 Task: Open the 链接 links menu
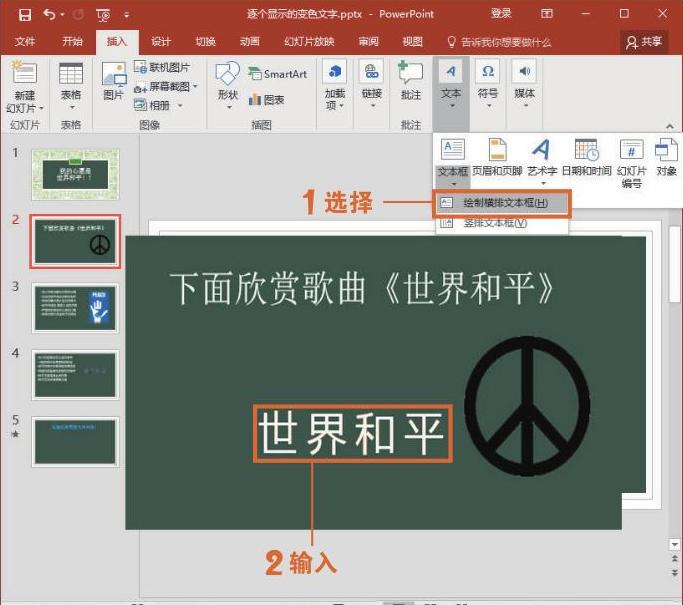coord(372,84)
